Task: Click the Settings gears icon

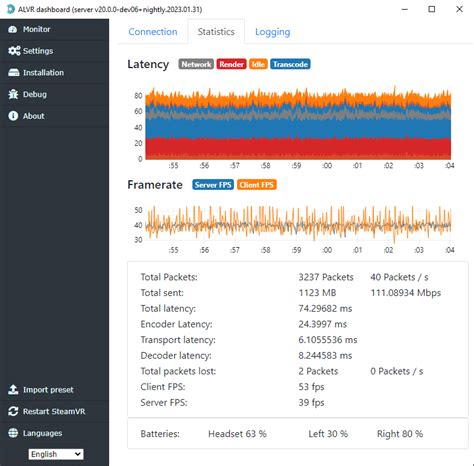Action: point(14,51)
